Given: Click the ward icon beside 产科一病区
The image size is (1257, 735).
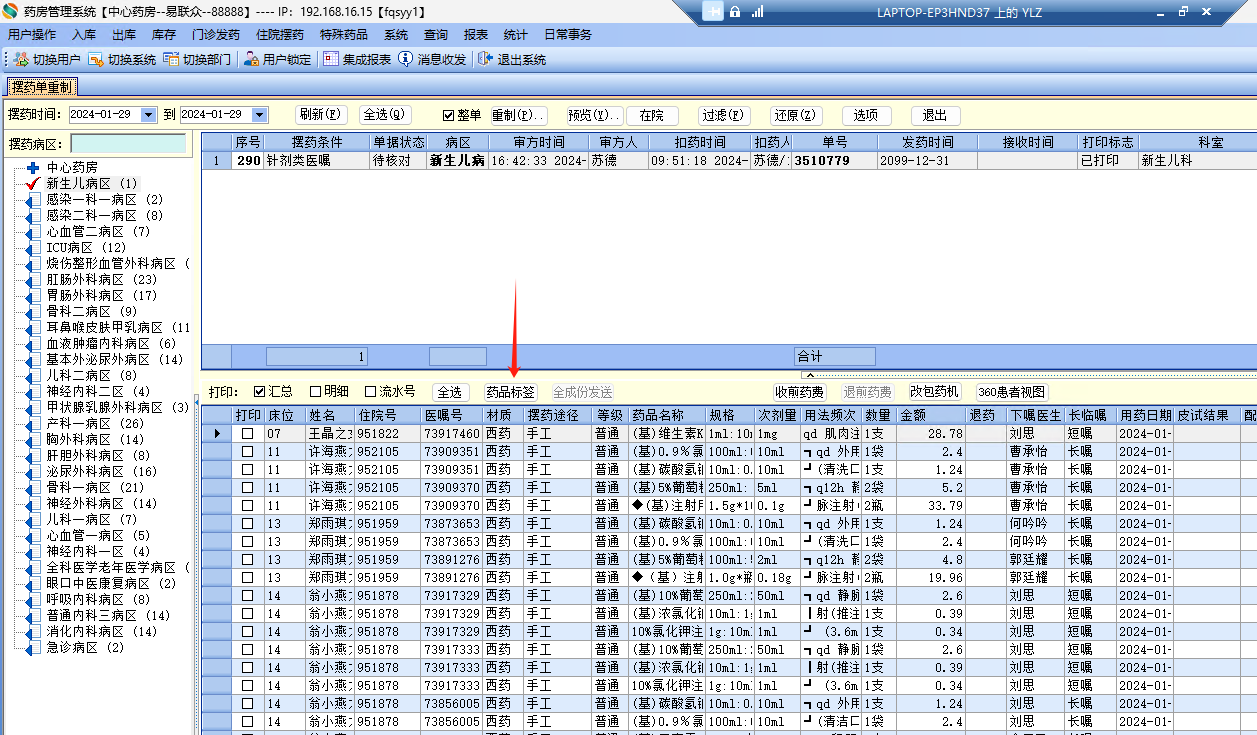Looking at the screenshot, I should coord(33,424).
